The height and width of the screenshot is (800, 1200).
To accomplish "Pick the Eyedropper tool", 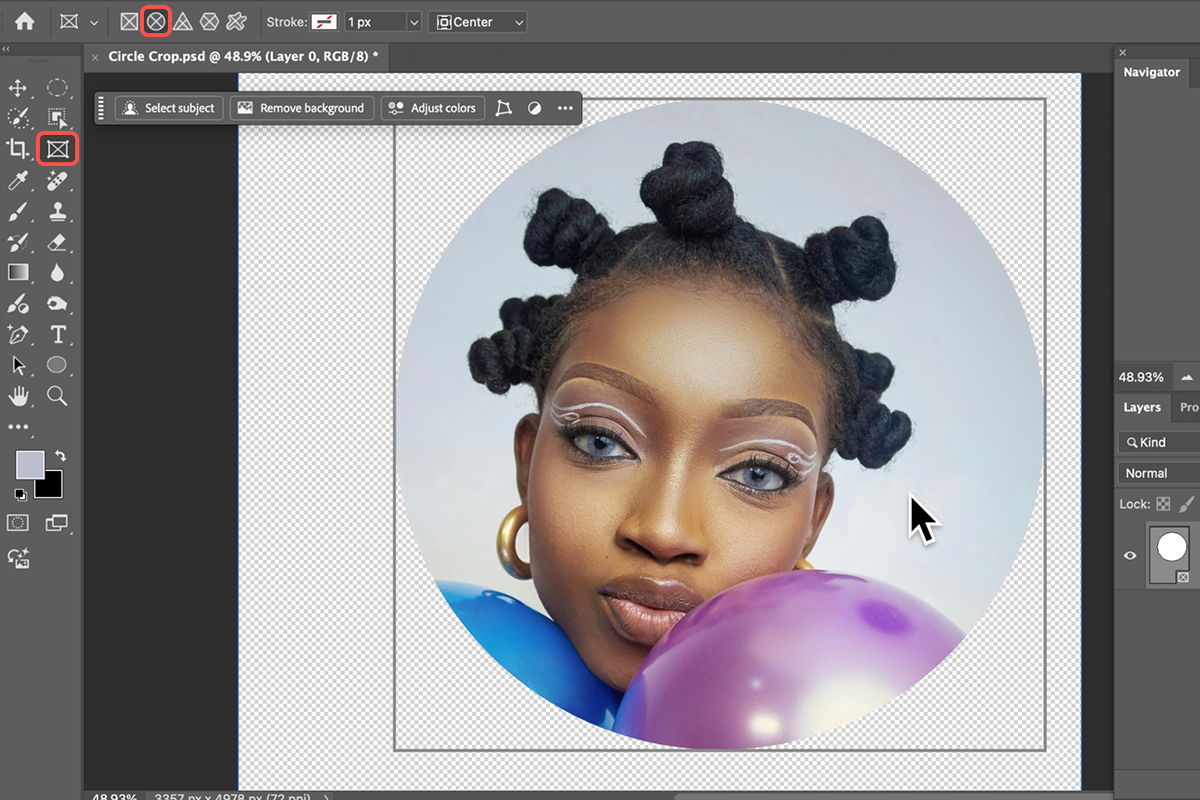I will click(x=18, y=181).
